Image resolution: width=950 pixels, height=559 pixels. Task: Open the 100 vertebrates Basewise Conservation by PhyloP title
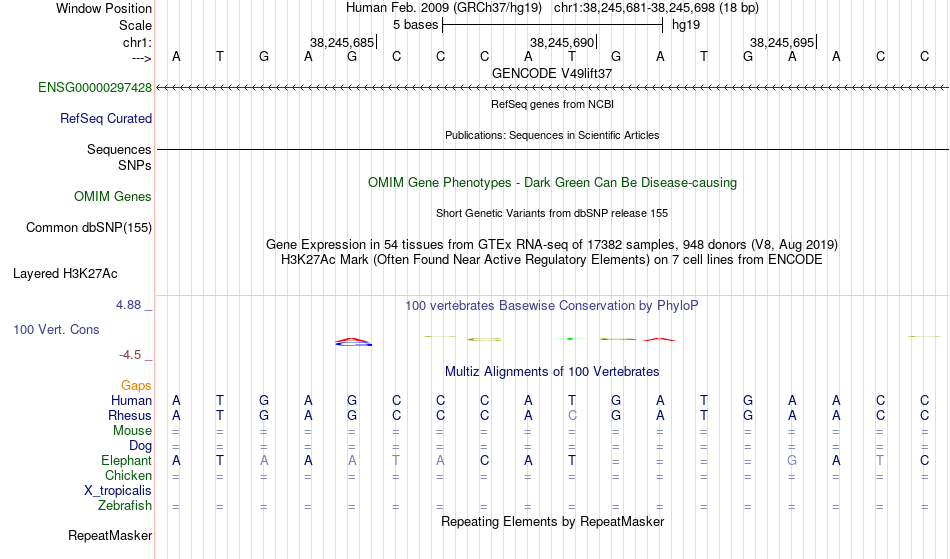552,305
